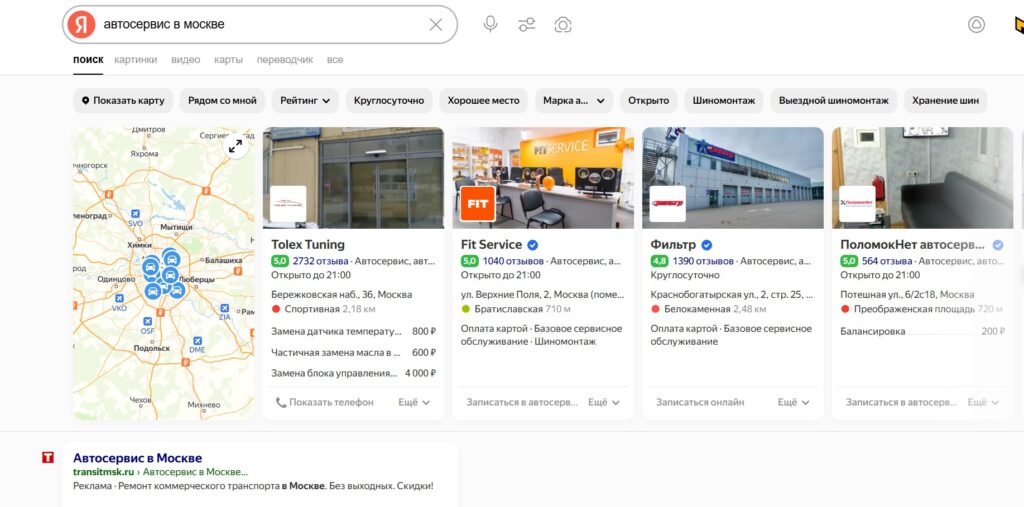Image resolution: width=1024 pixels, height=507 pixels.
Task: Click the Фильтр company logo badge
Action: [667, 204]
